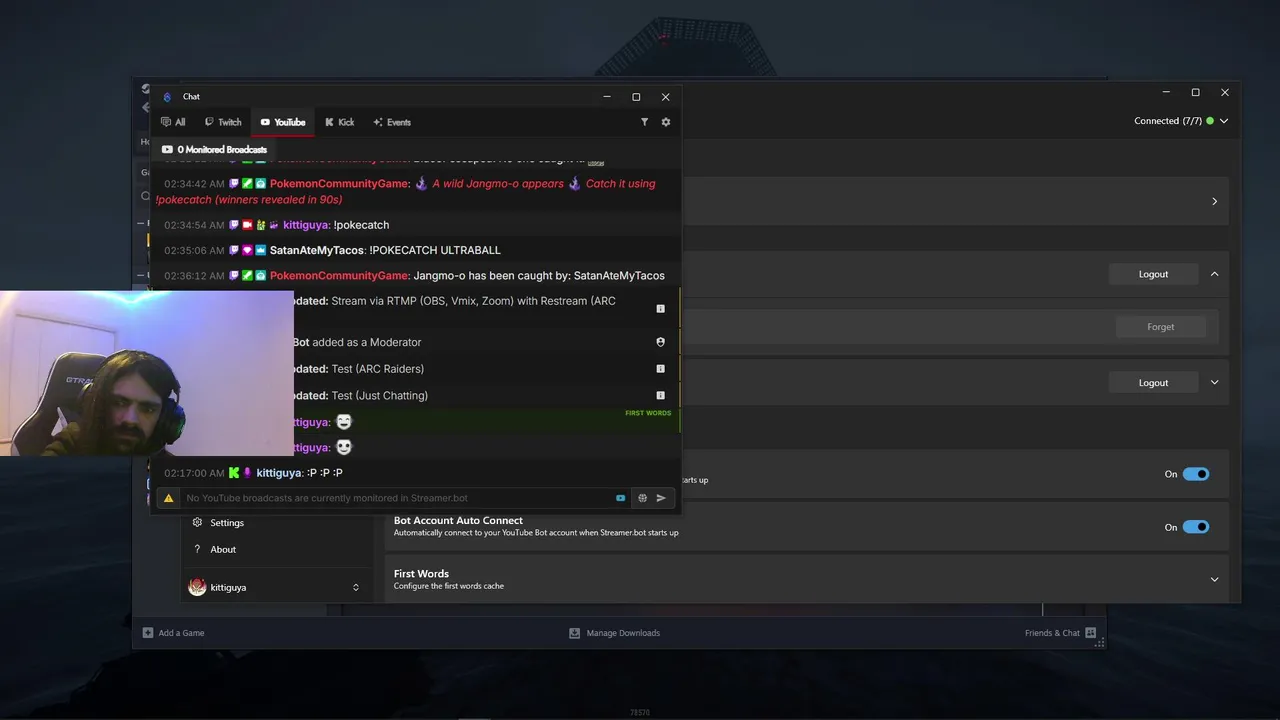Open Settings in the sidebar

(227, 523)
